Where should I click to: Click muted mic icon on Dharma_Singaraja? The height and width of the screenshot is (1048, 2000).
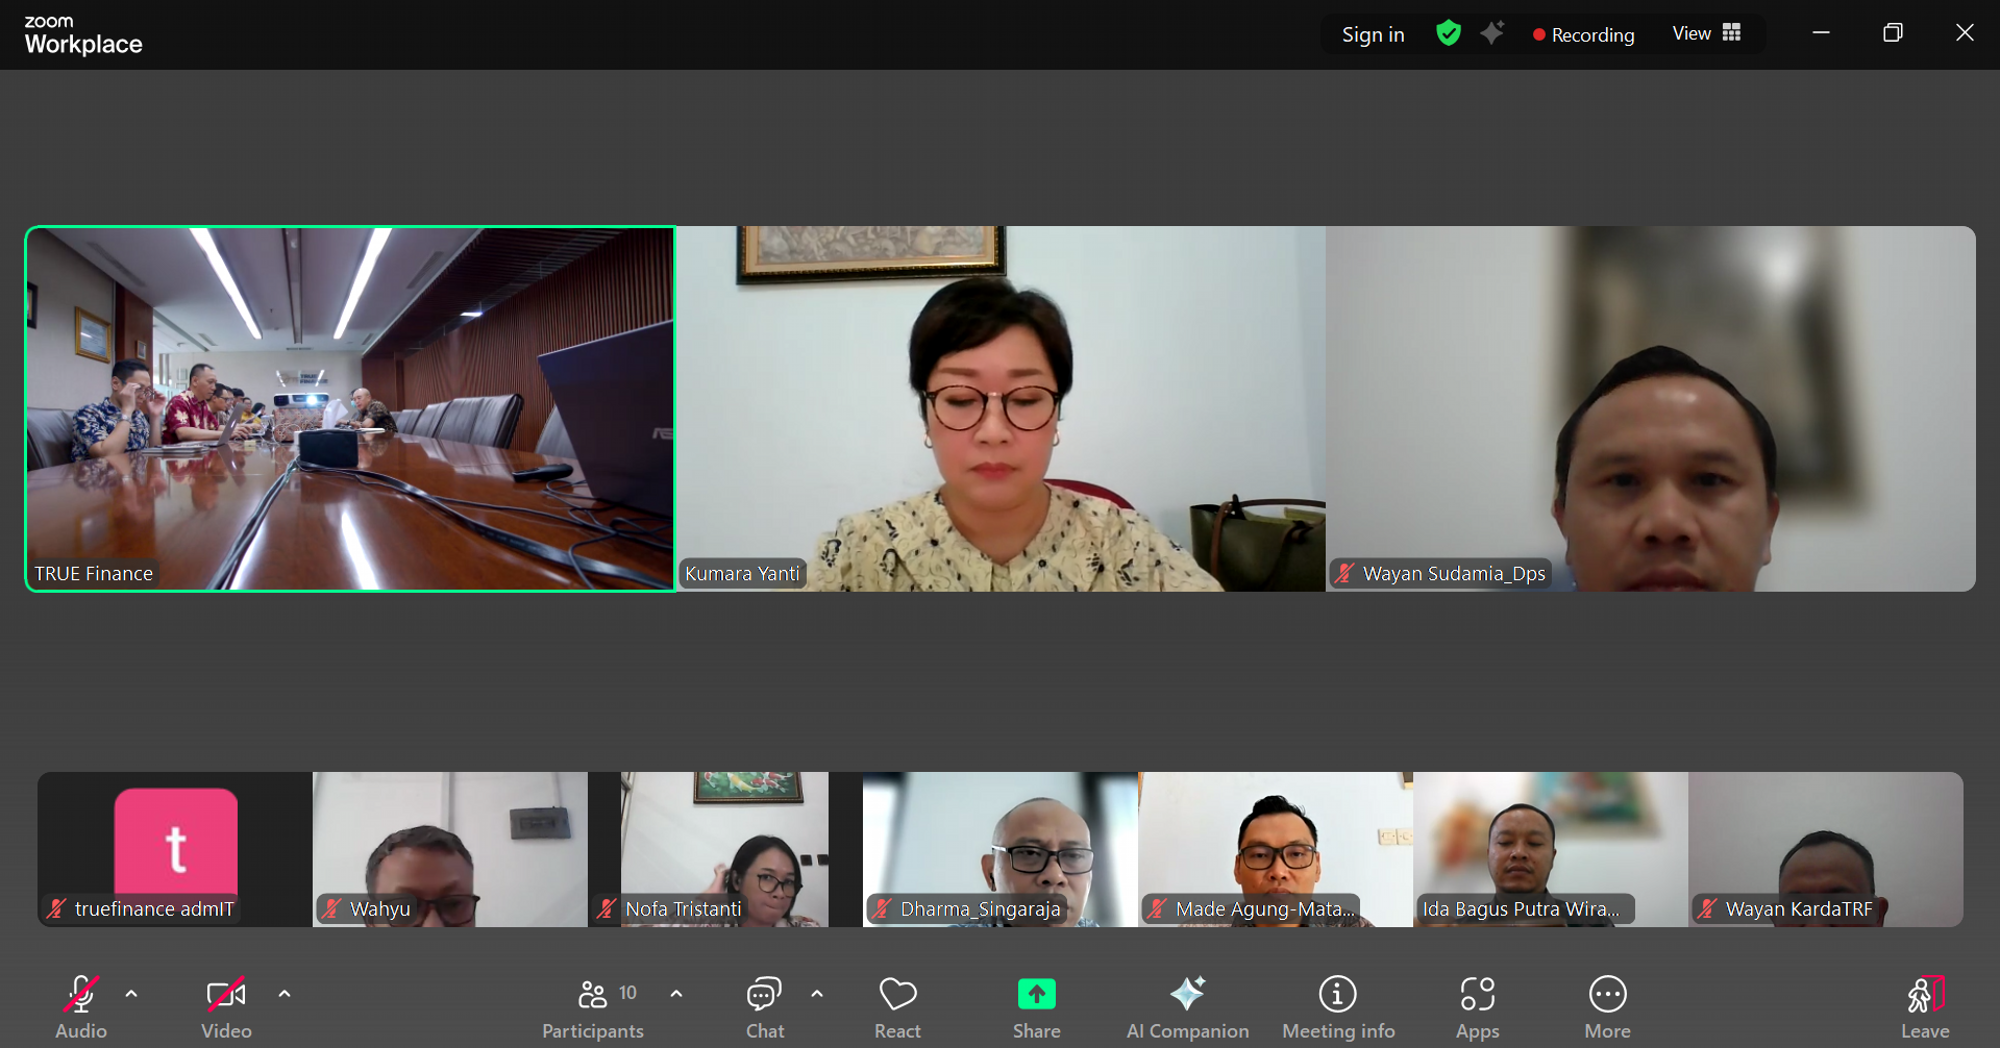882,909
